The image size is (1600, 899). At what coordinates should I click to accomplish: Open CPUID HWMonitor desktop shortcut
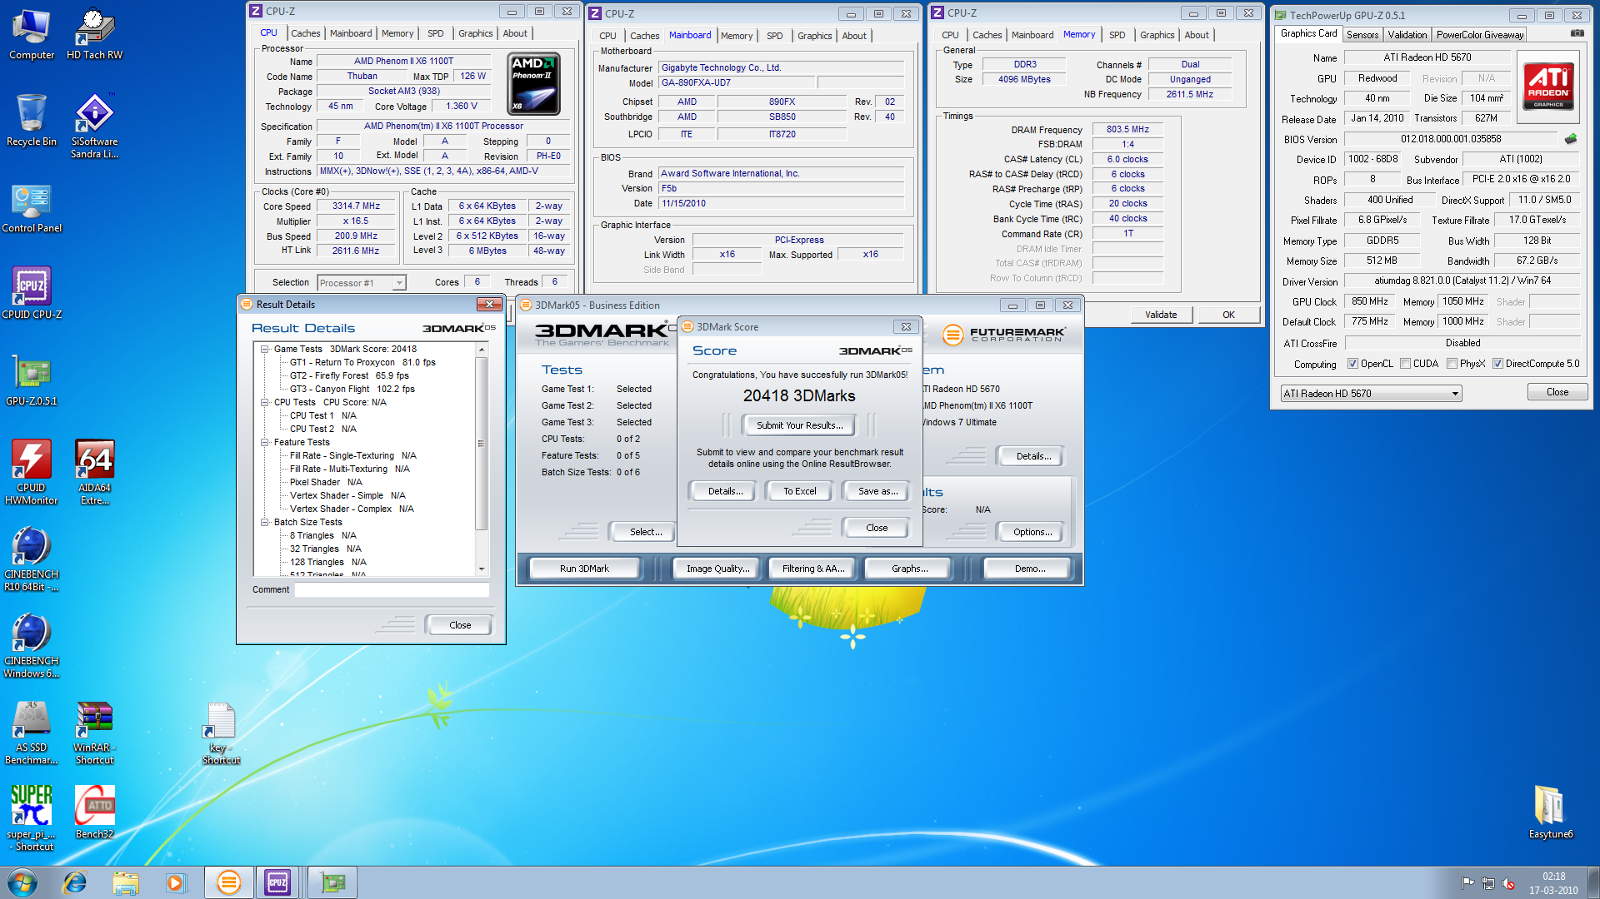(32, 473)
